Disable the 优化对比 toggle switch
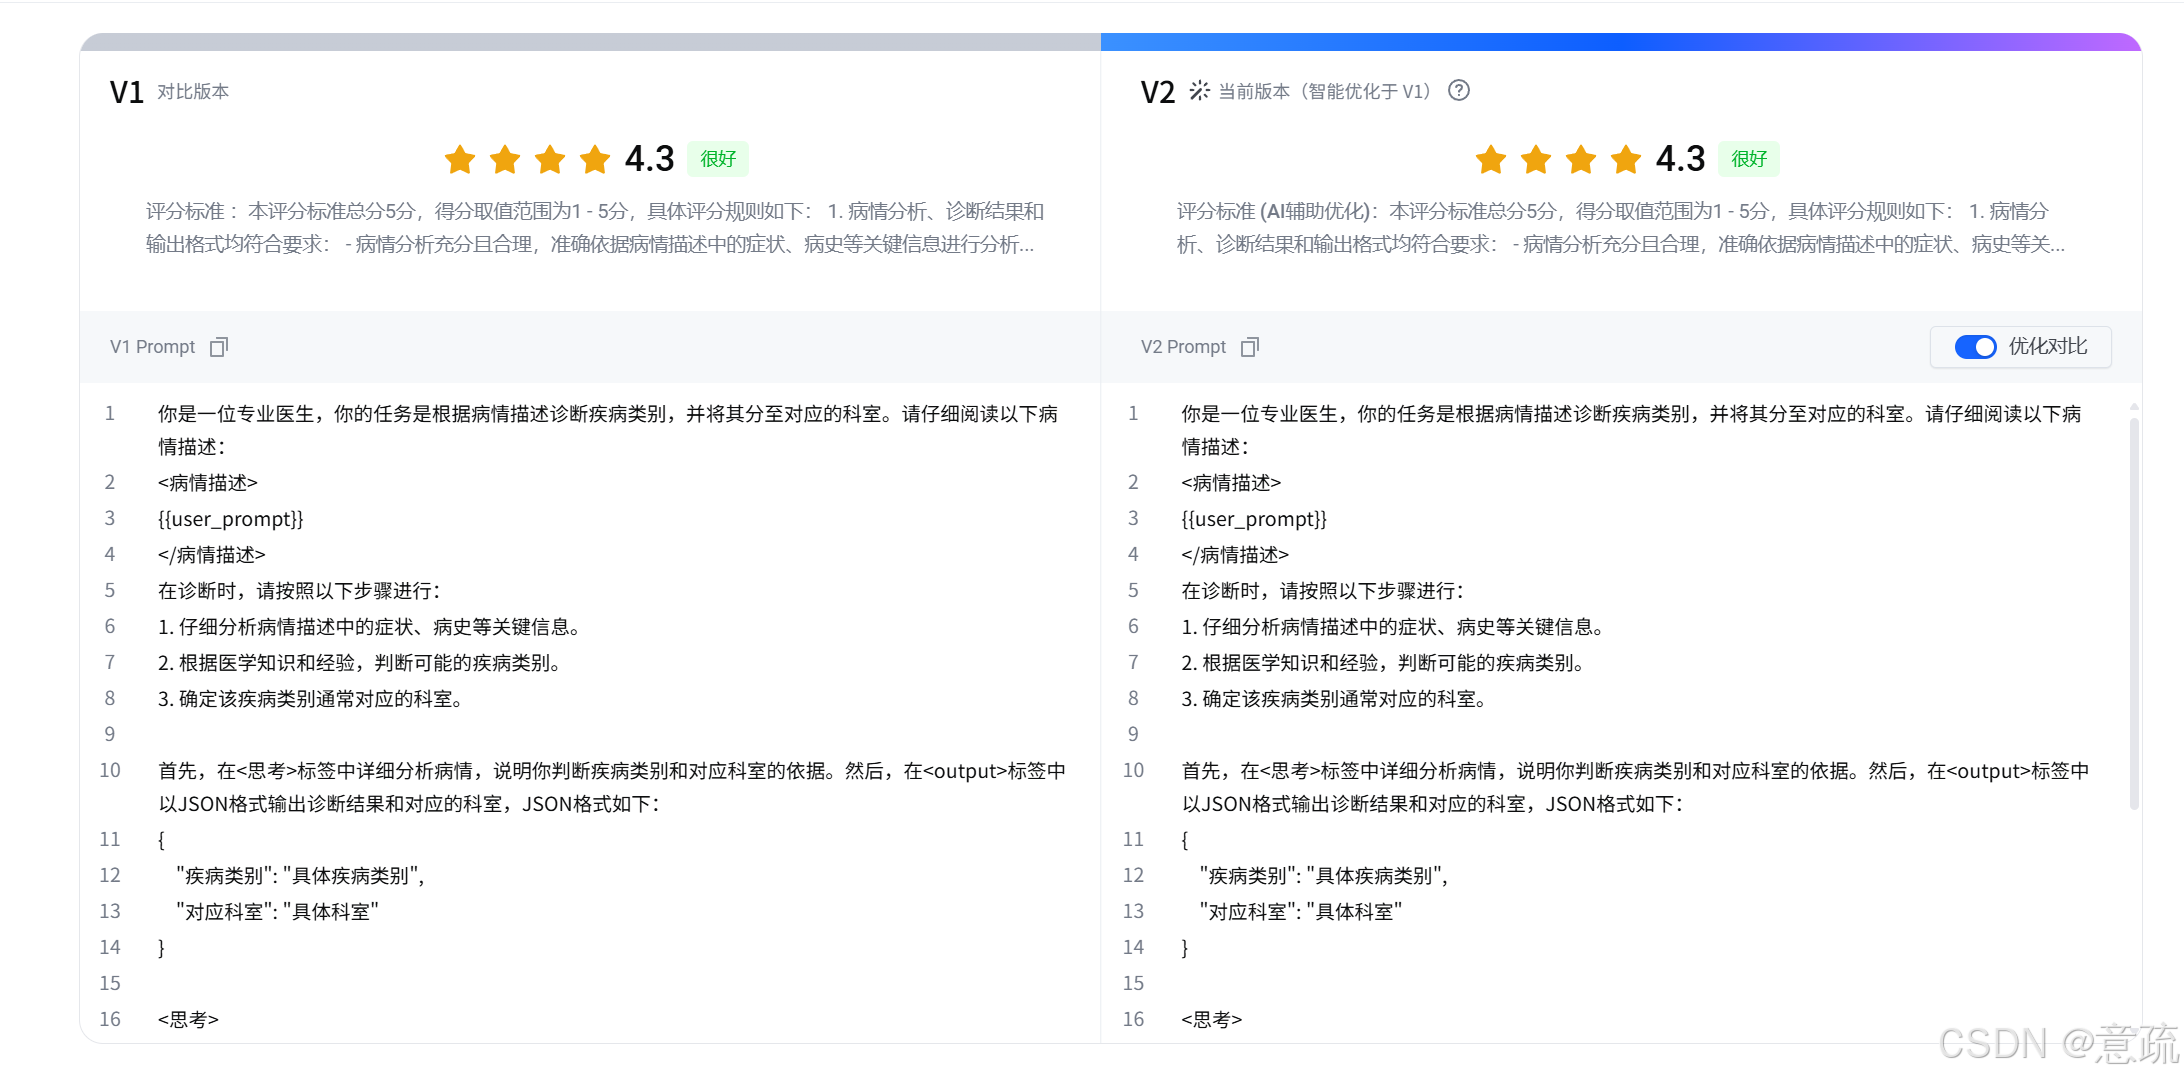The height and width of the screenshot is (1080, 2184). 1976,346
